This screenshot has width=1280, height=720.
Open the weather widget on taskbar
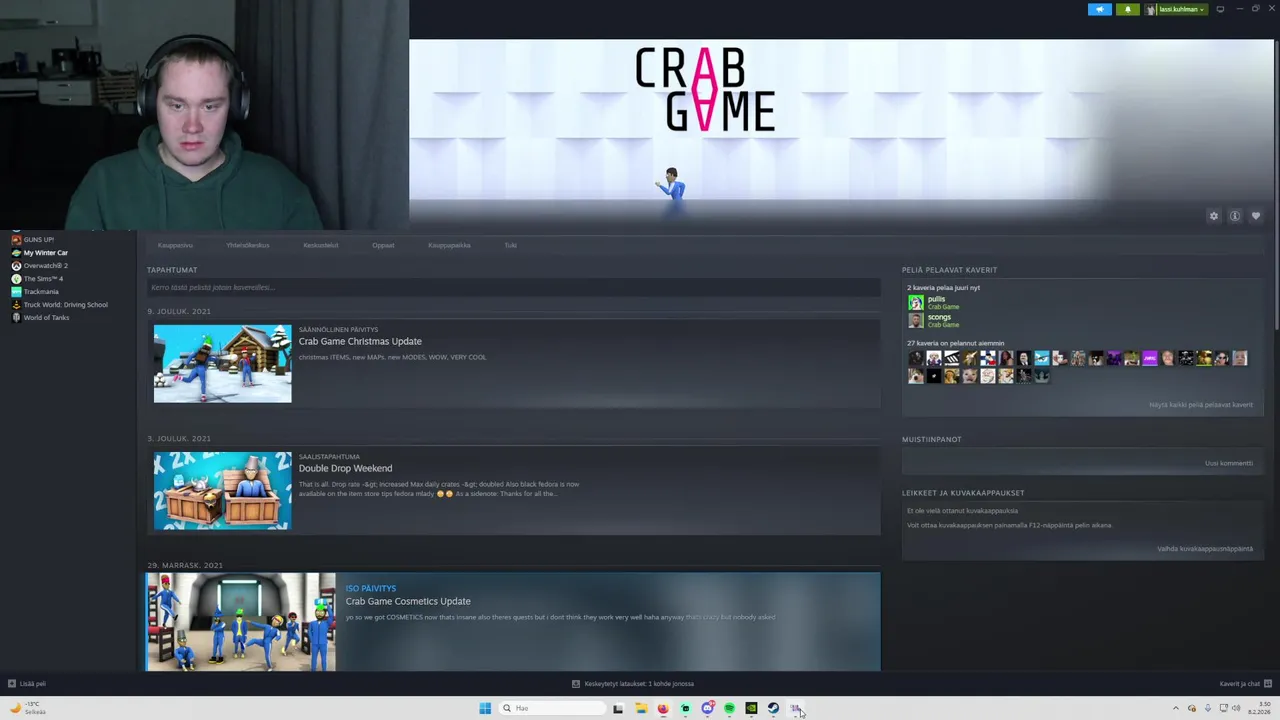click(30, 708)
